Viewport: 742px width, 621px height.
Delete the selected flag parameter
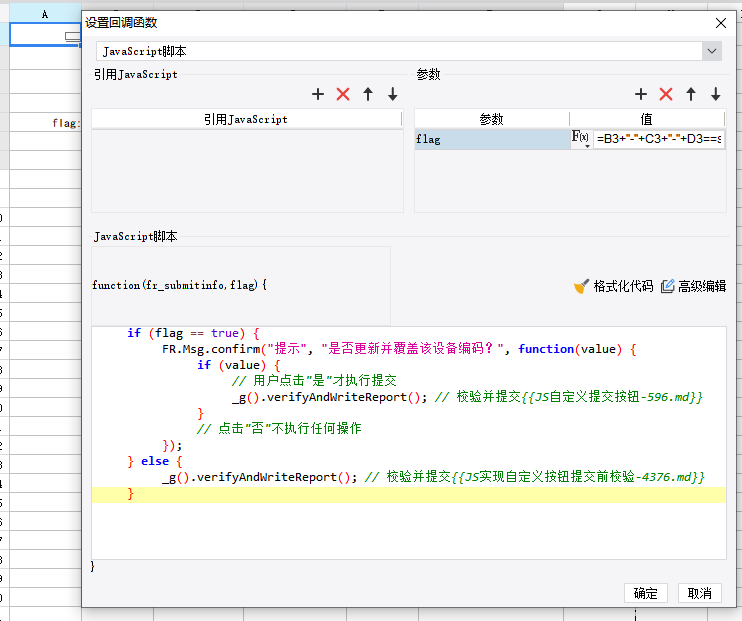666,94
